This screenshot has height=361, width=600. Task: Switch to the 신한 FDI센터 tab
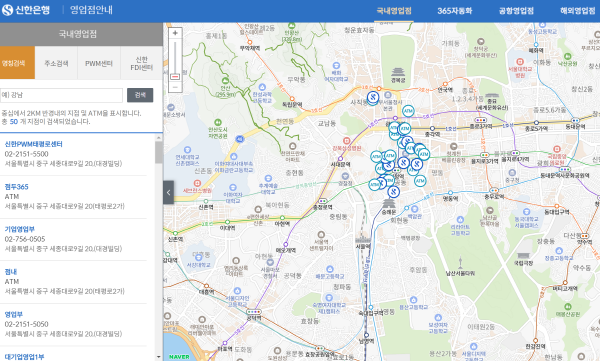point(142,63)
